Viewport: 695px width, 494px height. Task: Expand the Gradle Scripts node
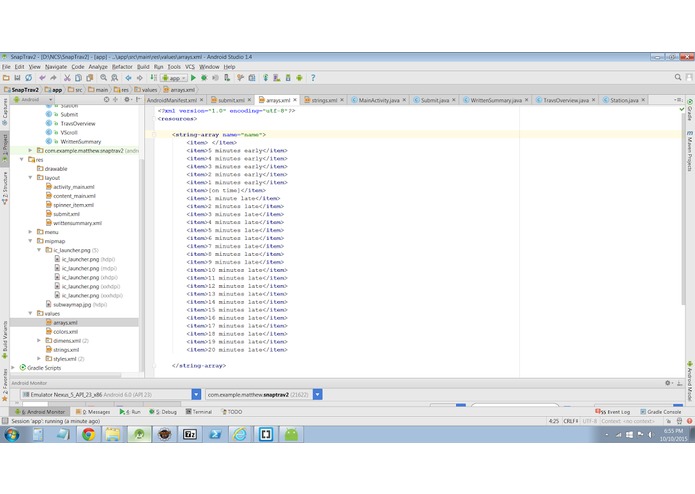[x=13, y=368]
